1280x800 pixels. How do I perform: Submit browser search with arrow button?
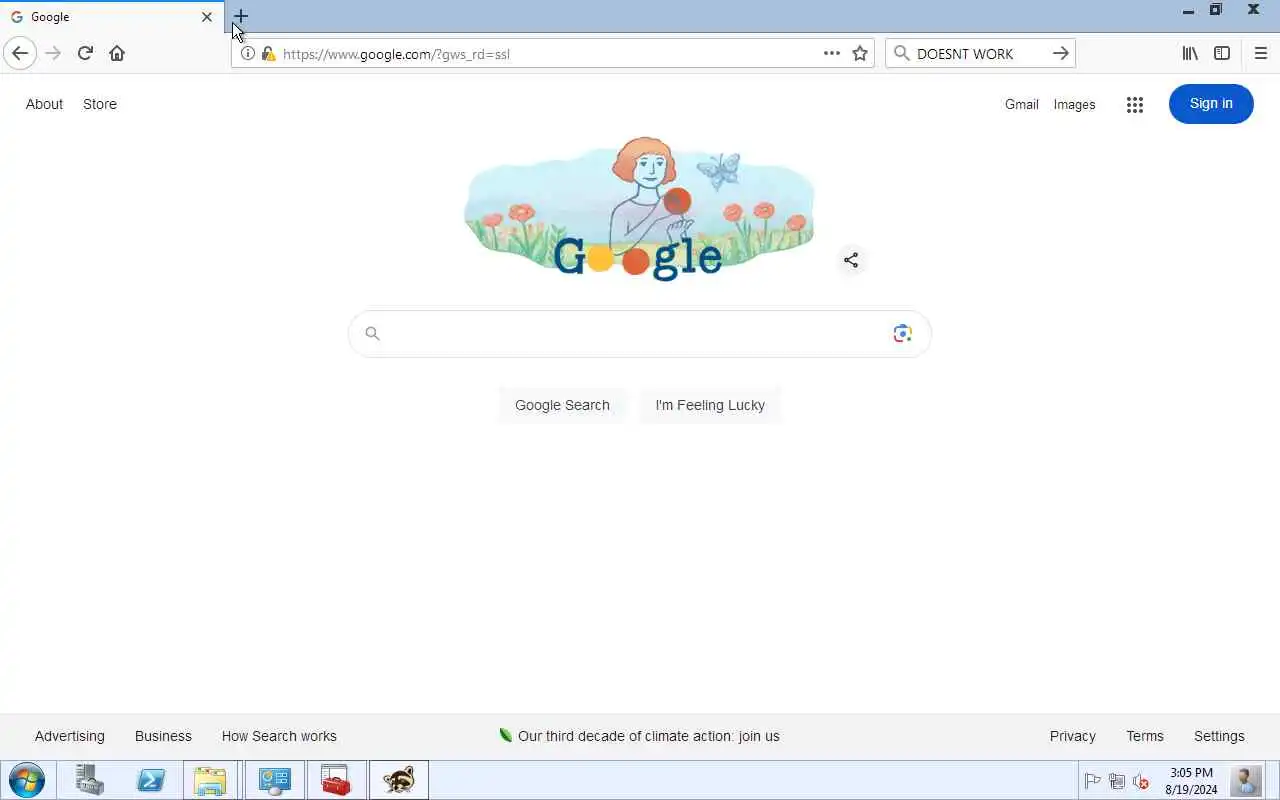pos(1061,53)
